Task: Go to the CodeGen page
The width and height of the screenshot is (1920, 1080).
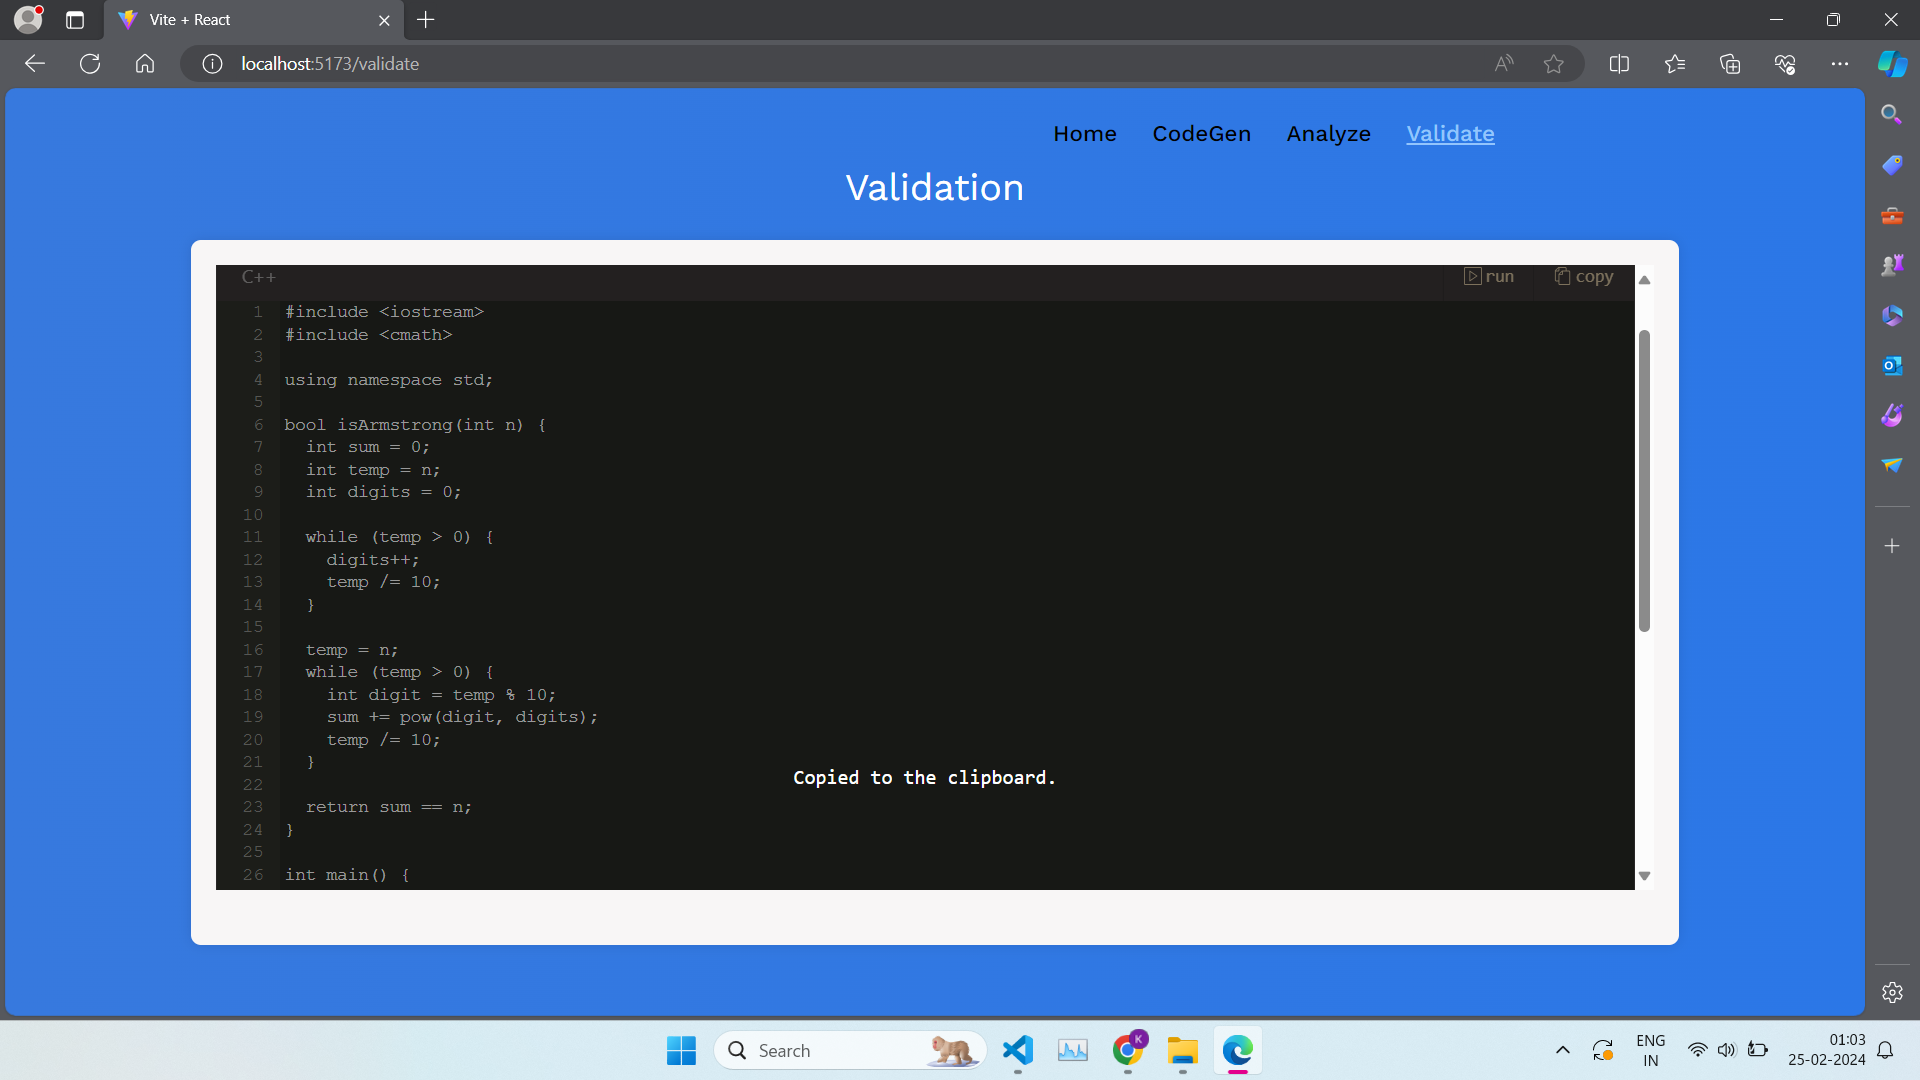Action: pos(1201,134)
